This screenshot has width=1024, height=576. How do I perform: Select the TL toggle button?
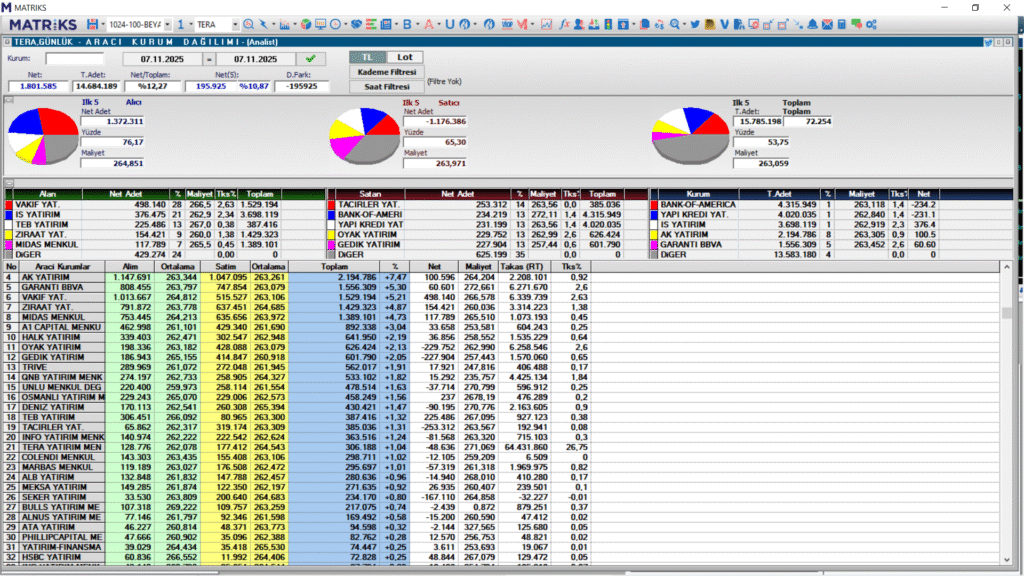[x=367, y=57]
